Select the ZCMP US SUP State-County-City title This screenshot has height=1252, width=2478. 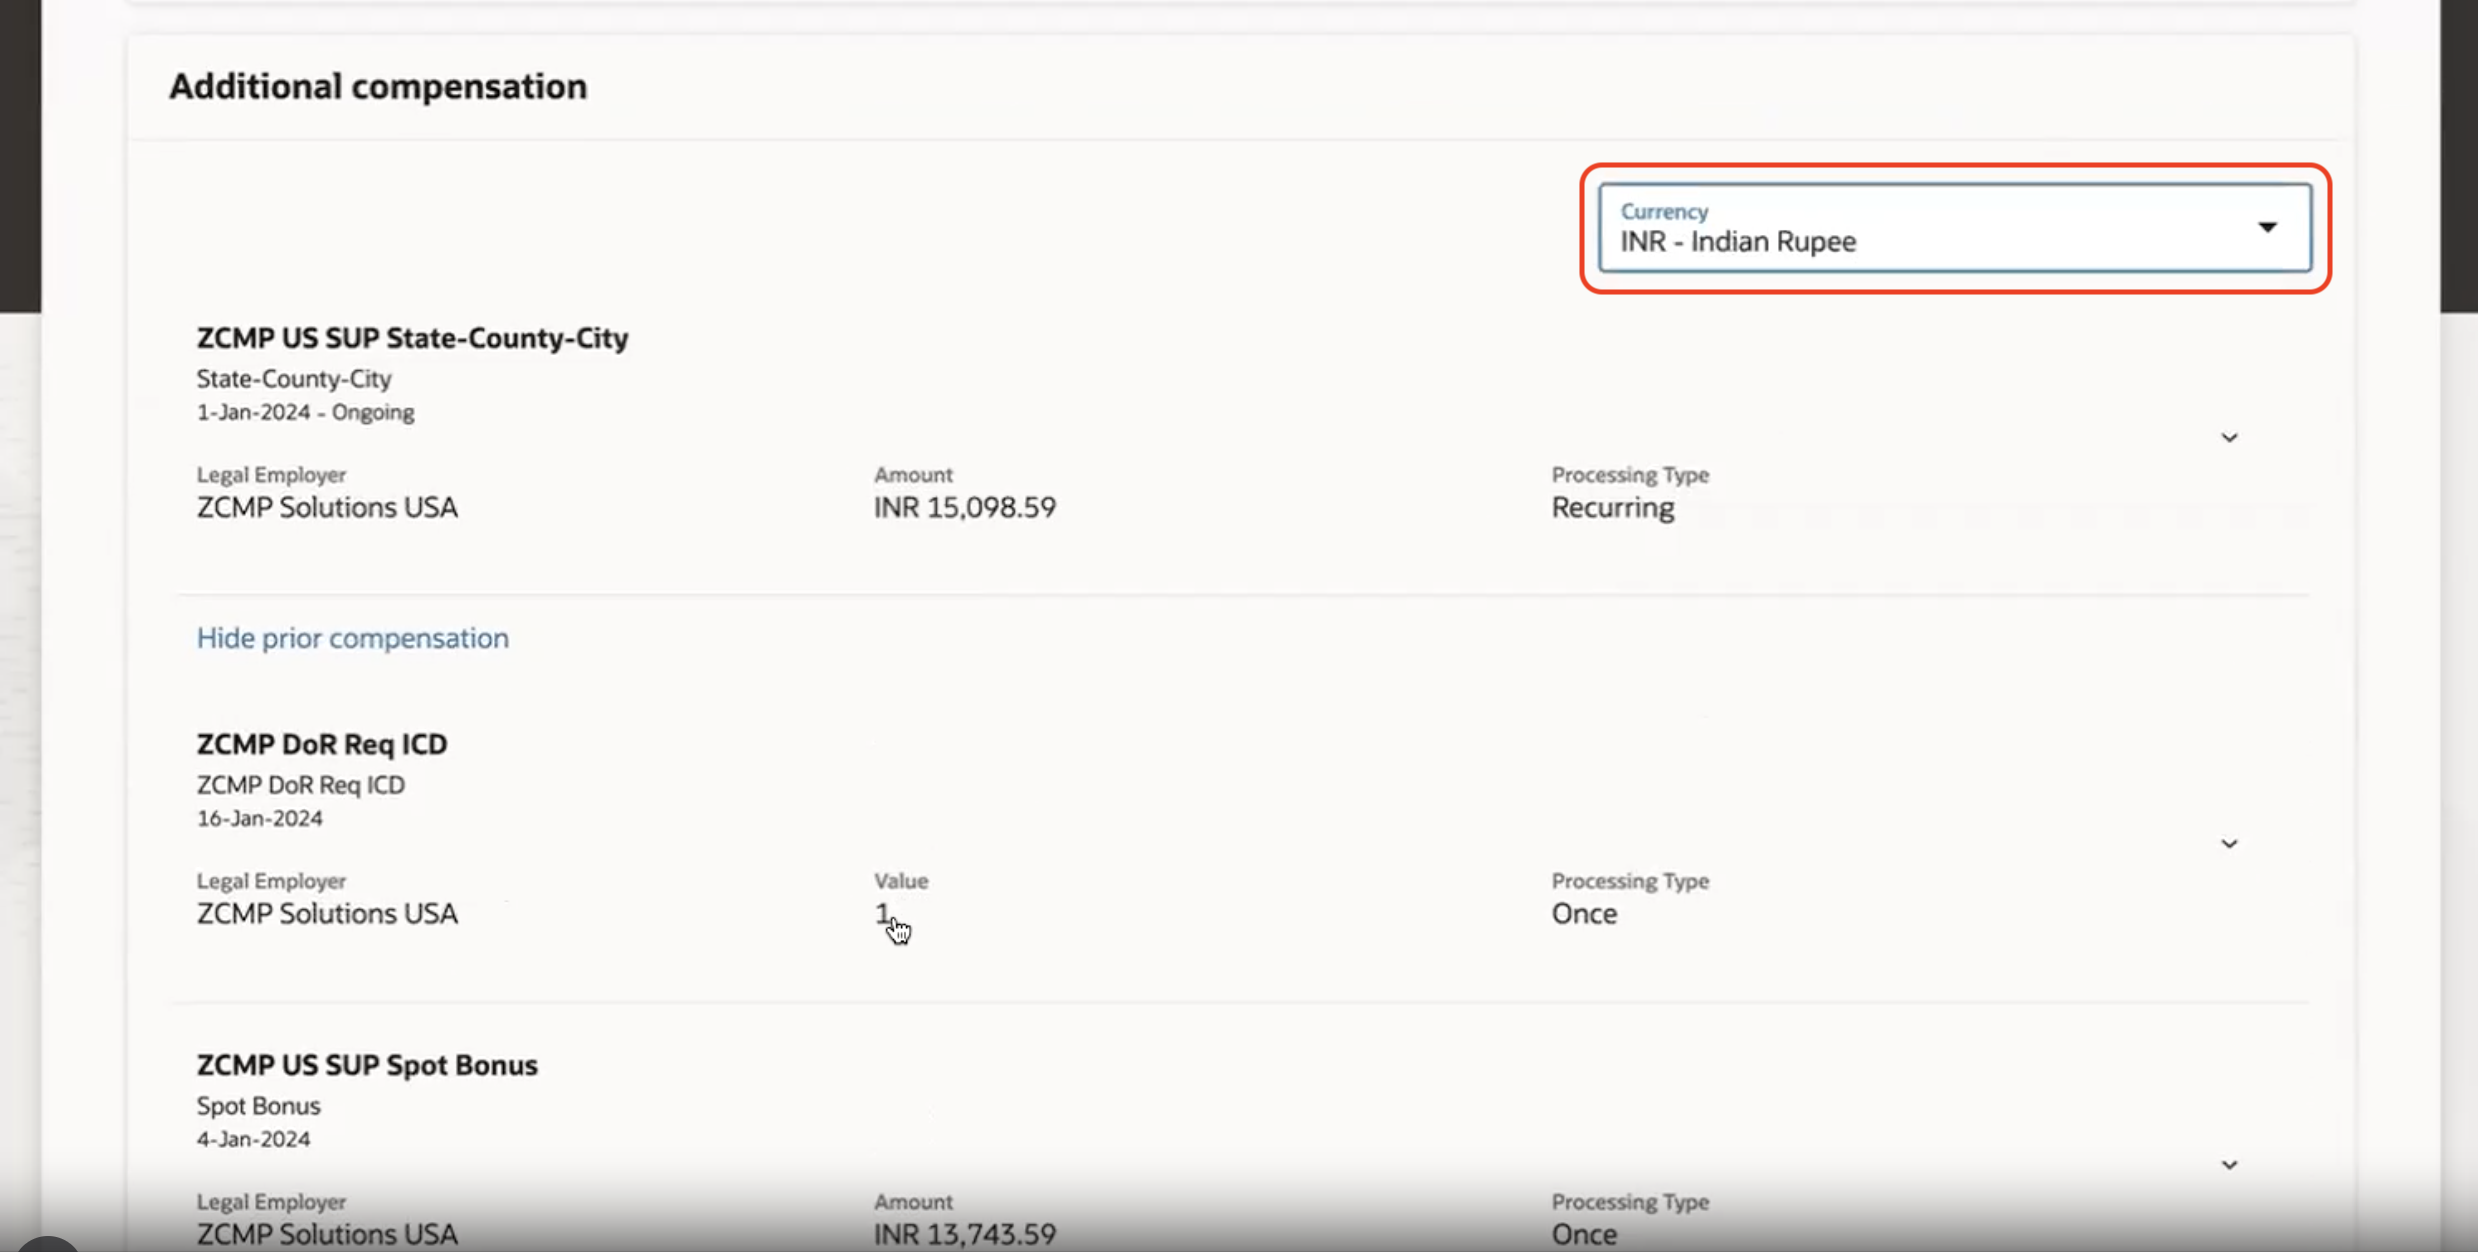pyautogui.click(x=412, y=338)
